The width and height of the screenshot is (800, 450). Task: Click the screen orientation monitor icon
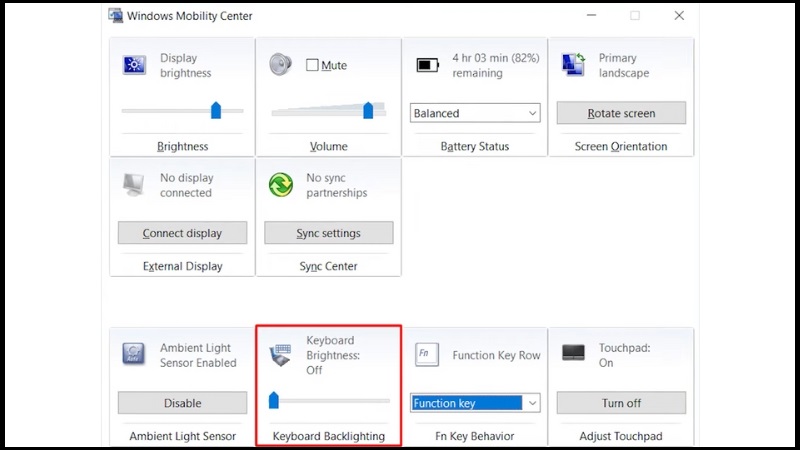[573, 64]
